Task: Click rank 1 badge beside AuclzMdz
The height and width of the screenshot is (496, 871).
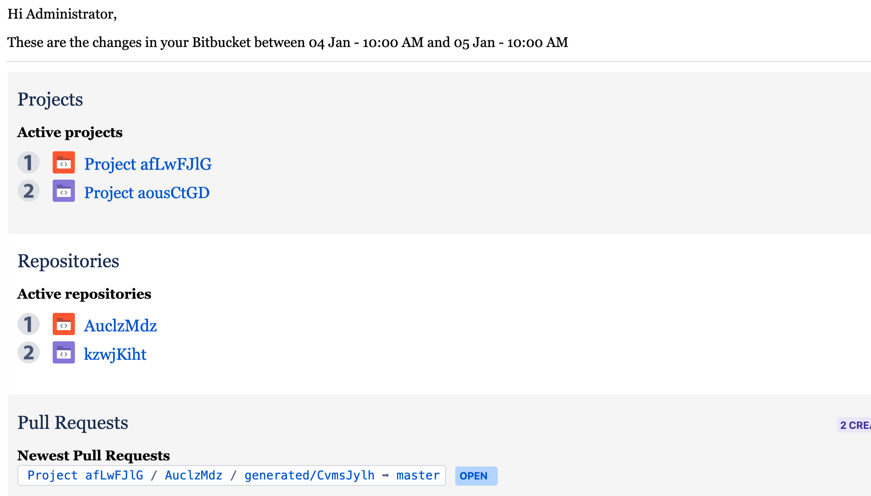Action: click(29, 325)
